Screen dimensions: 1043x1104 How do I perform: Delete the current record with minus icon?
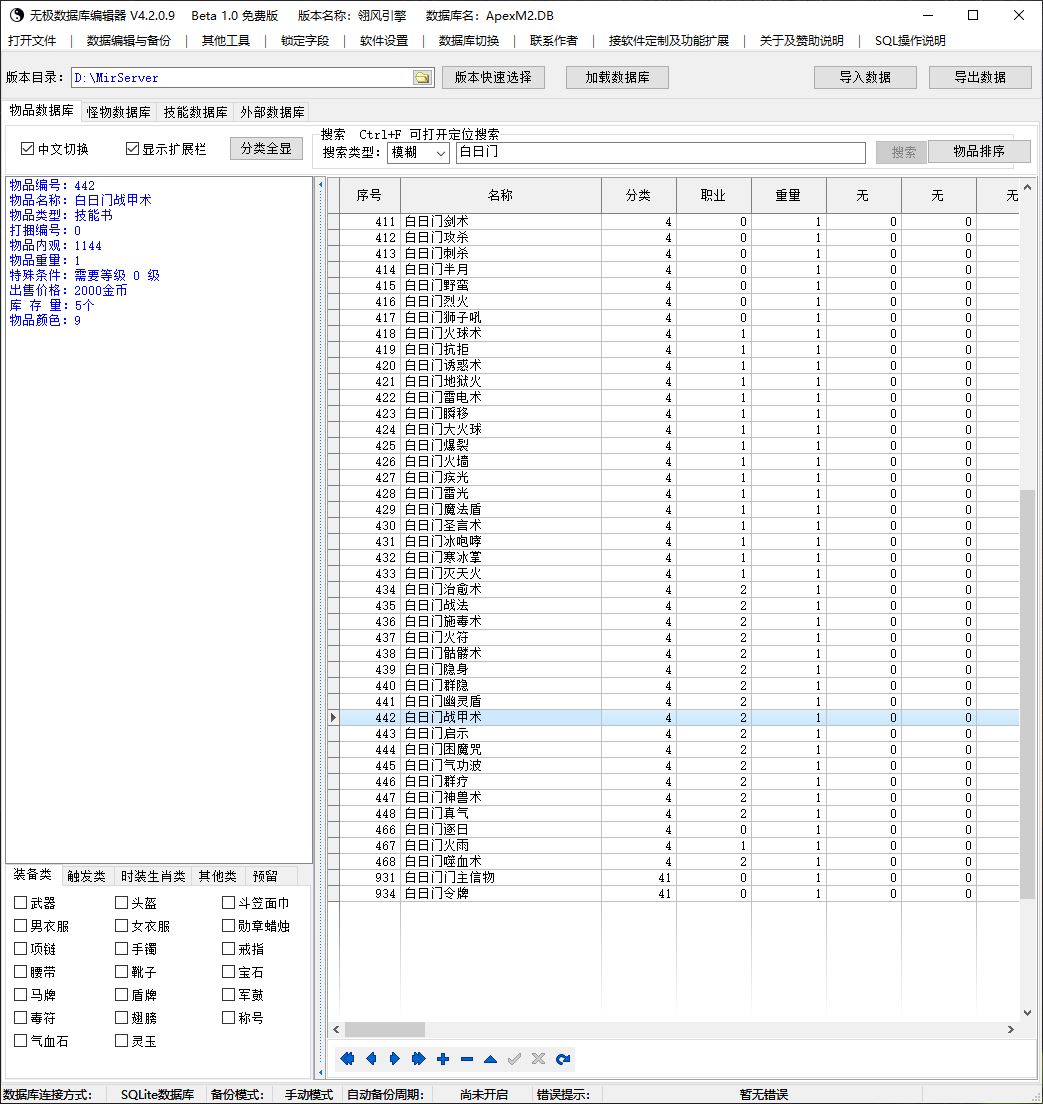point(467,1059)
